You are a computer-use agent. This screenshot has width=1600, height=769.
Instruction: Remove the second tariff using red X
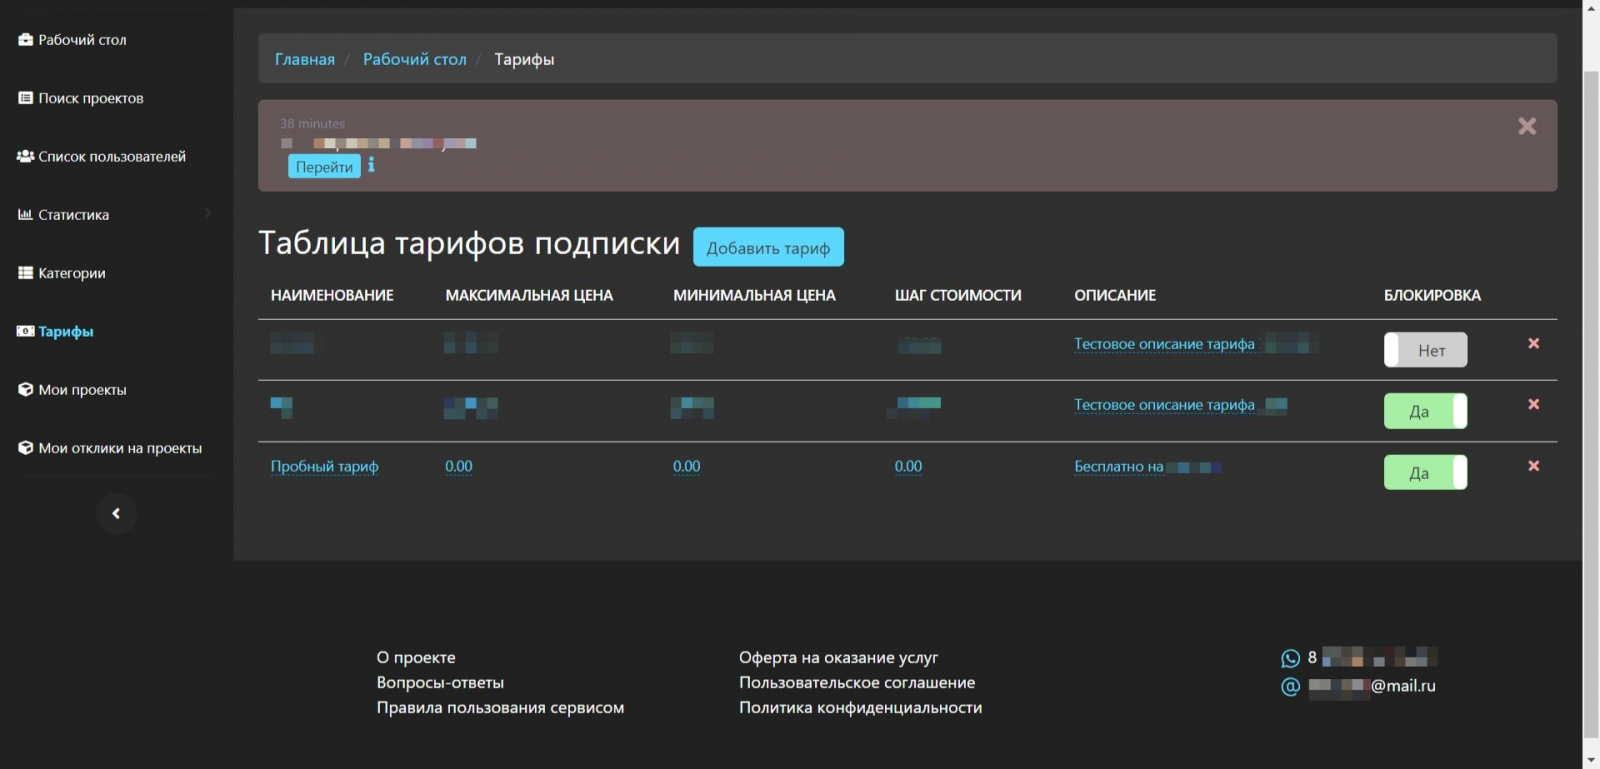pyautogui.click(x=1533, y=405)
